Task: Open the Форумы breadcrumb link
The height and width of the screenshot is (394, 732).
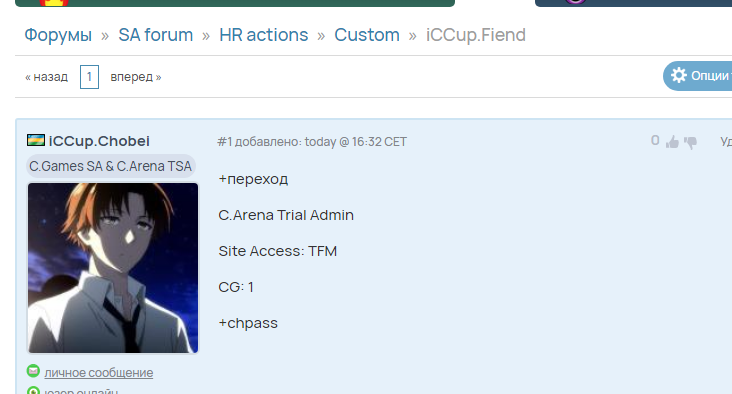Action: pyautogui.click(x=58, y=35)
